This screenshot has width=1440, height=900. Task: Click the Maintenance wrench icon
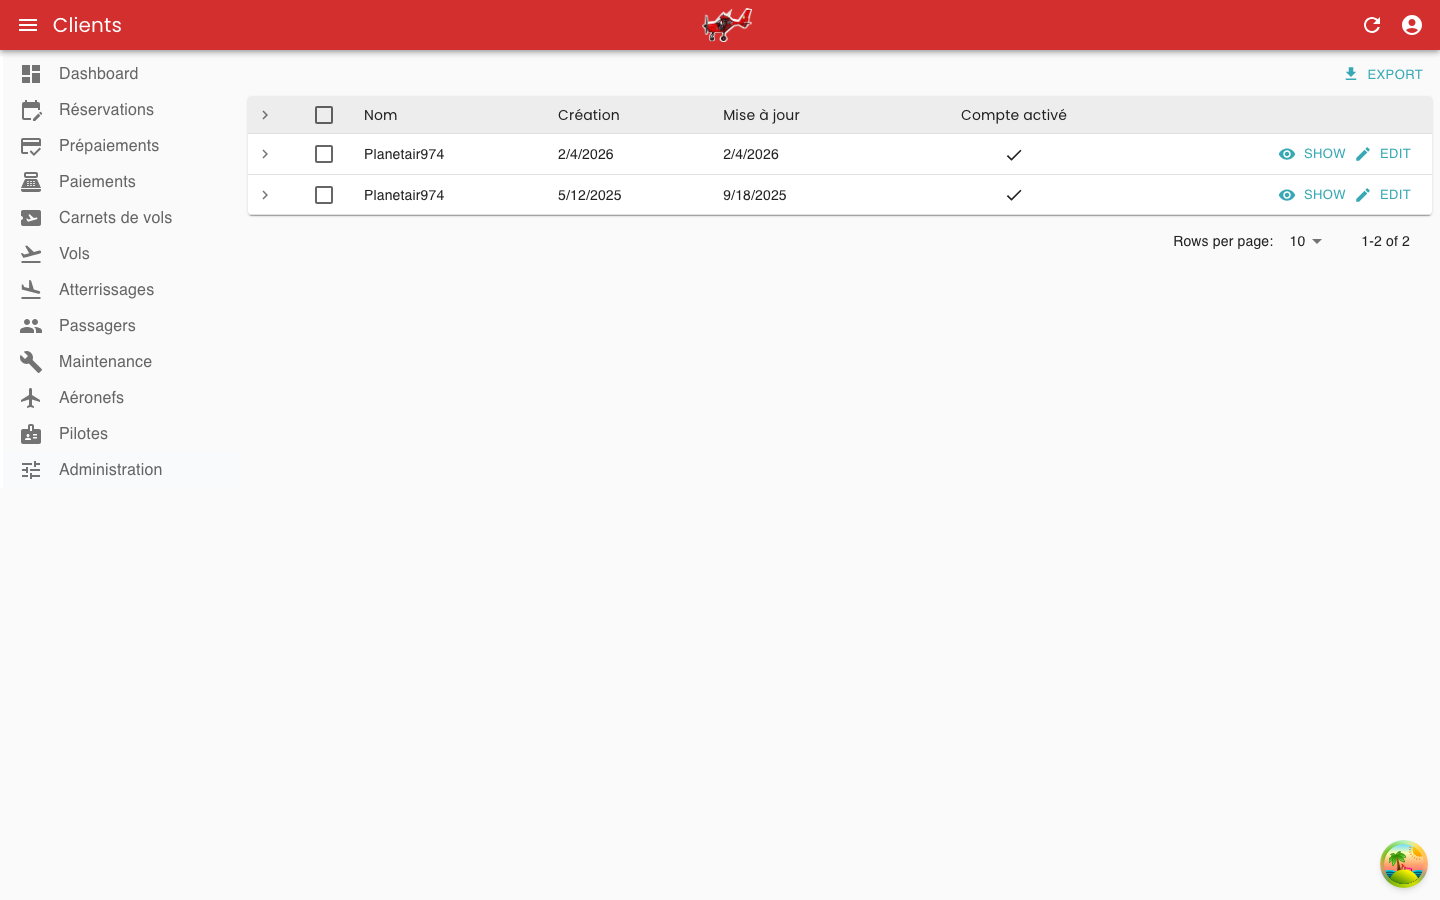pyautogui.click(x=31, y=362)
